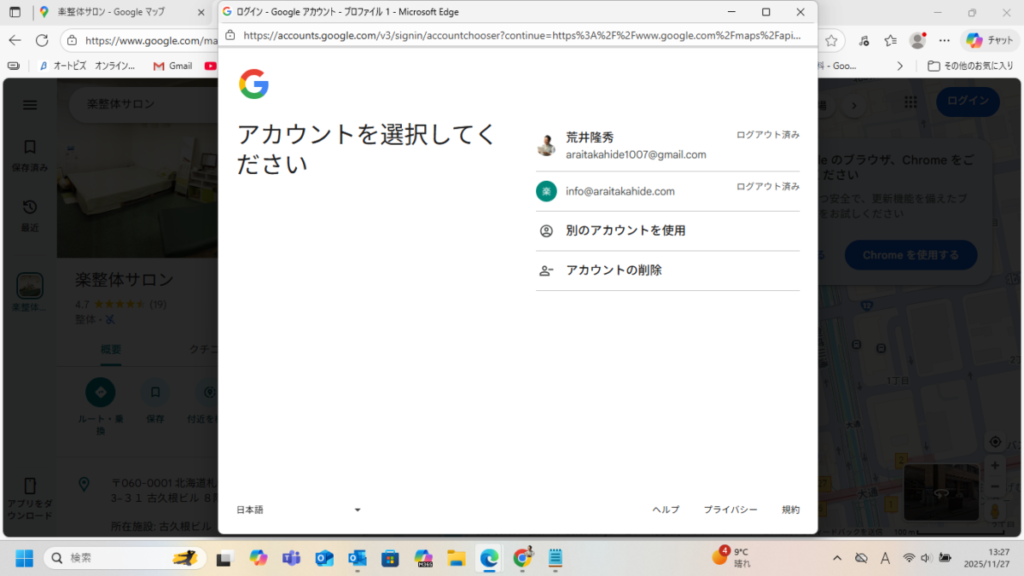Open the Windows Start menu
This screenshot has width=1024, height=576.
click(x=23, y=557)
